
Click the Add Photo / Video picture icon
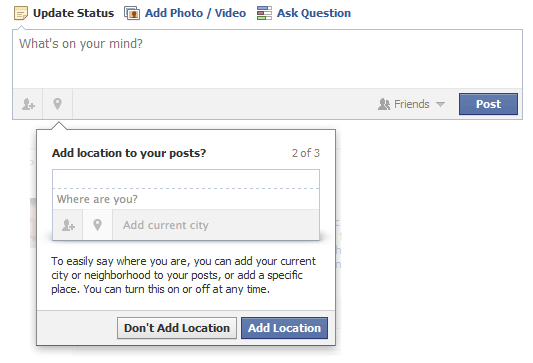132,13
